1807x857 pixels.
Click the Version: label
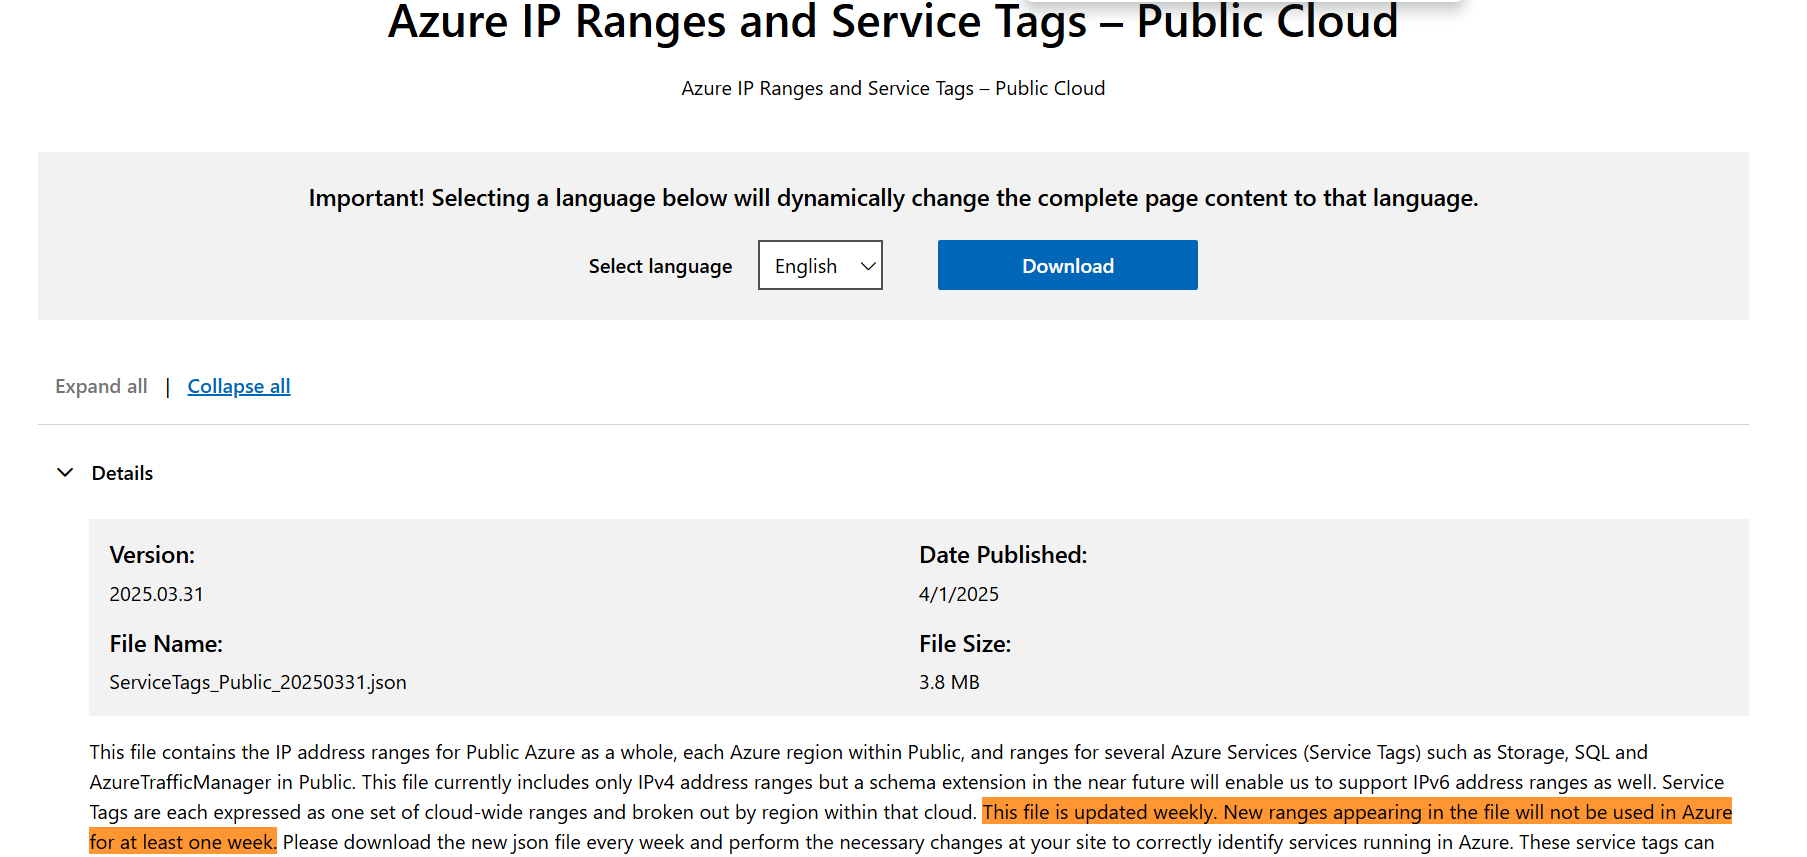152,555
